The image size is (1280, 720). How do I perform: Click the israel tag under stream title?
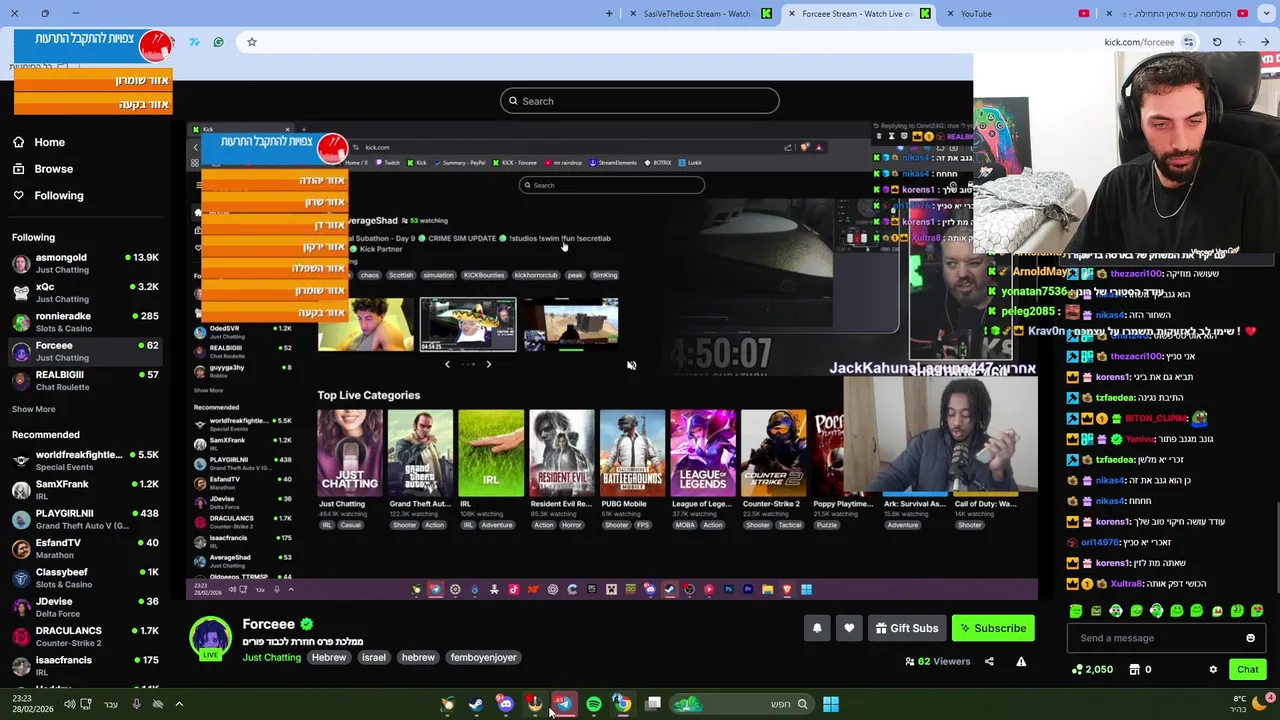click(x=374, y=658)
